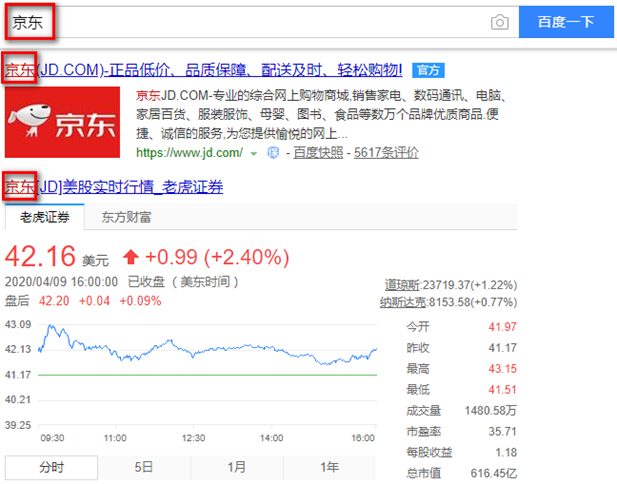Screen dimensions: 617x484
Task: Click the 保 security shield icon
Action: [x=273, y=153]
